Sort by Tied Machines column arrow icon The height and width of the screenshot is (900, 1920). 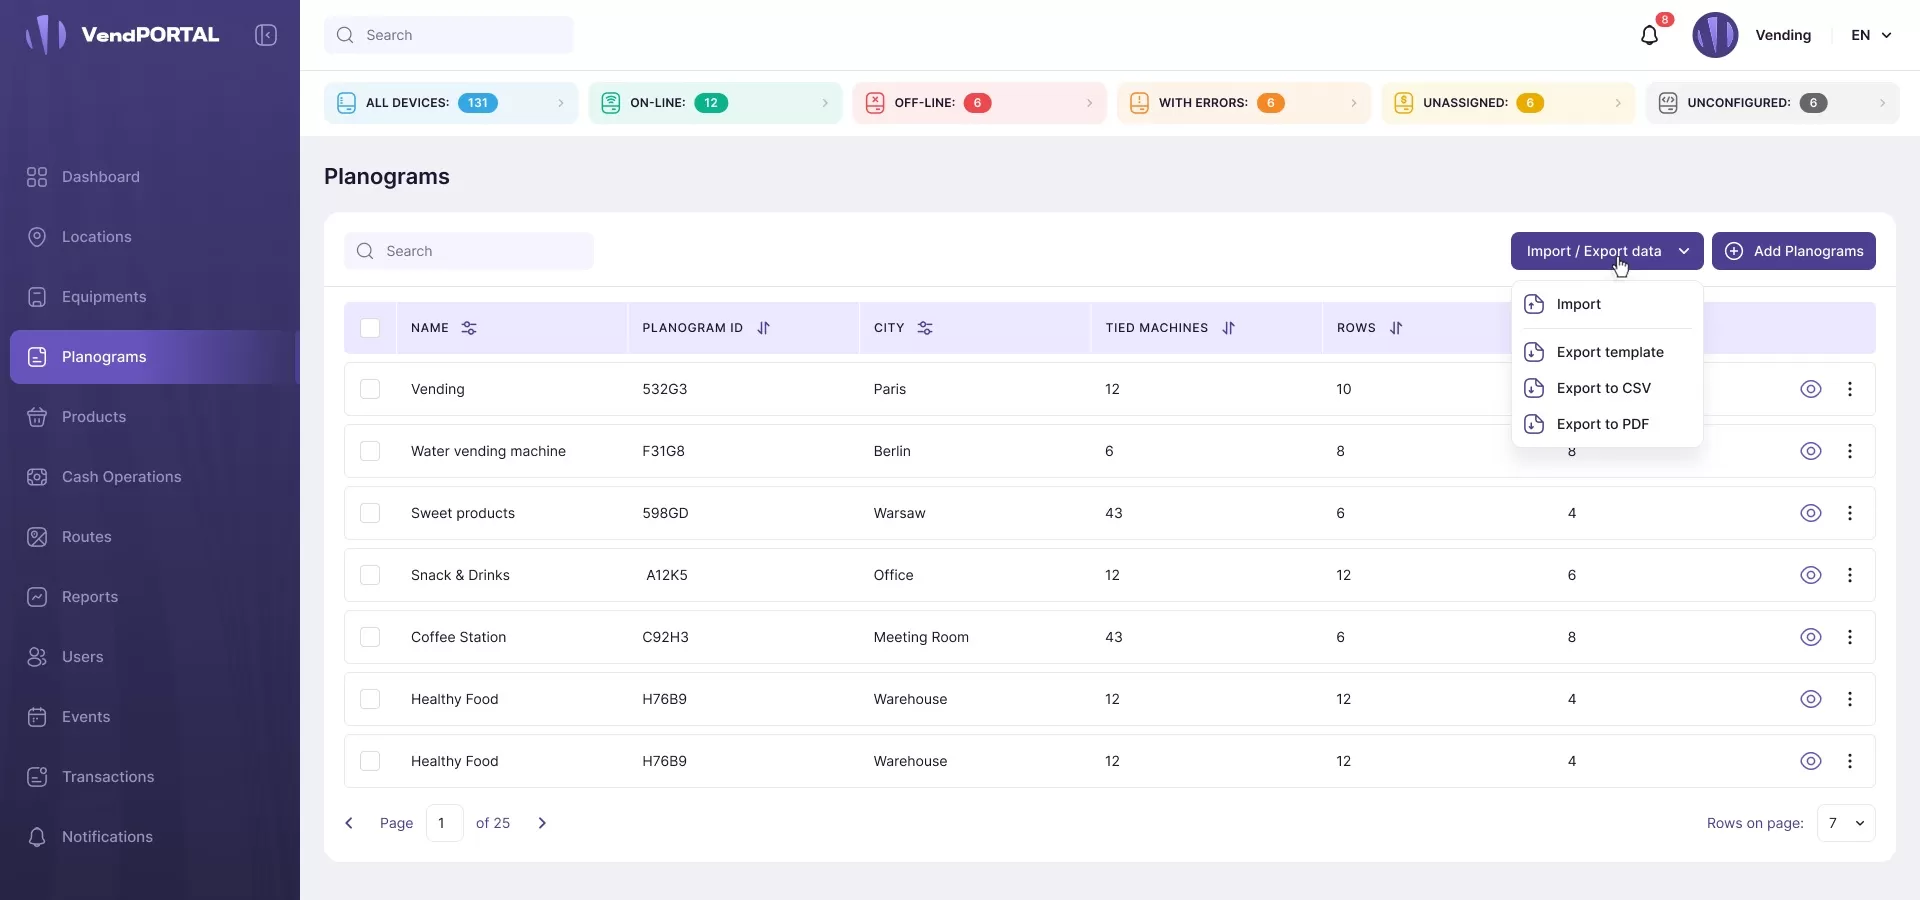[1229, 328]
